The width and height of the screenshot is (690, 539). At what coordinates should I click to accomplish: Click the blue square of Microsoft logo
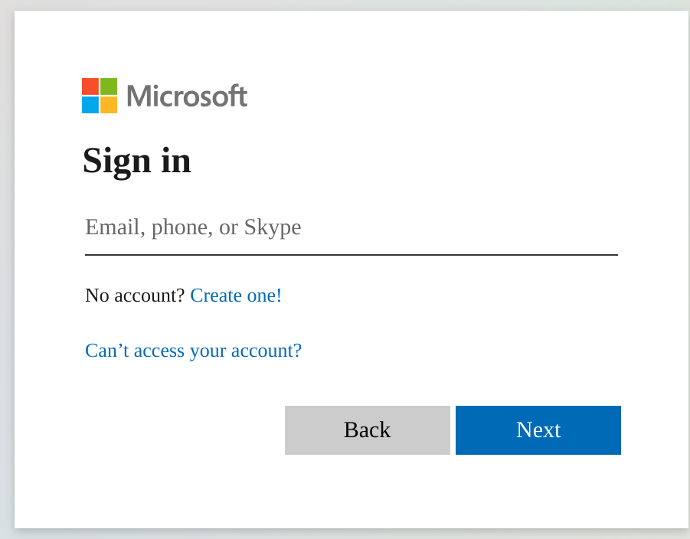tap(90, 105)
